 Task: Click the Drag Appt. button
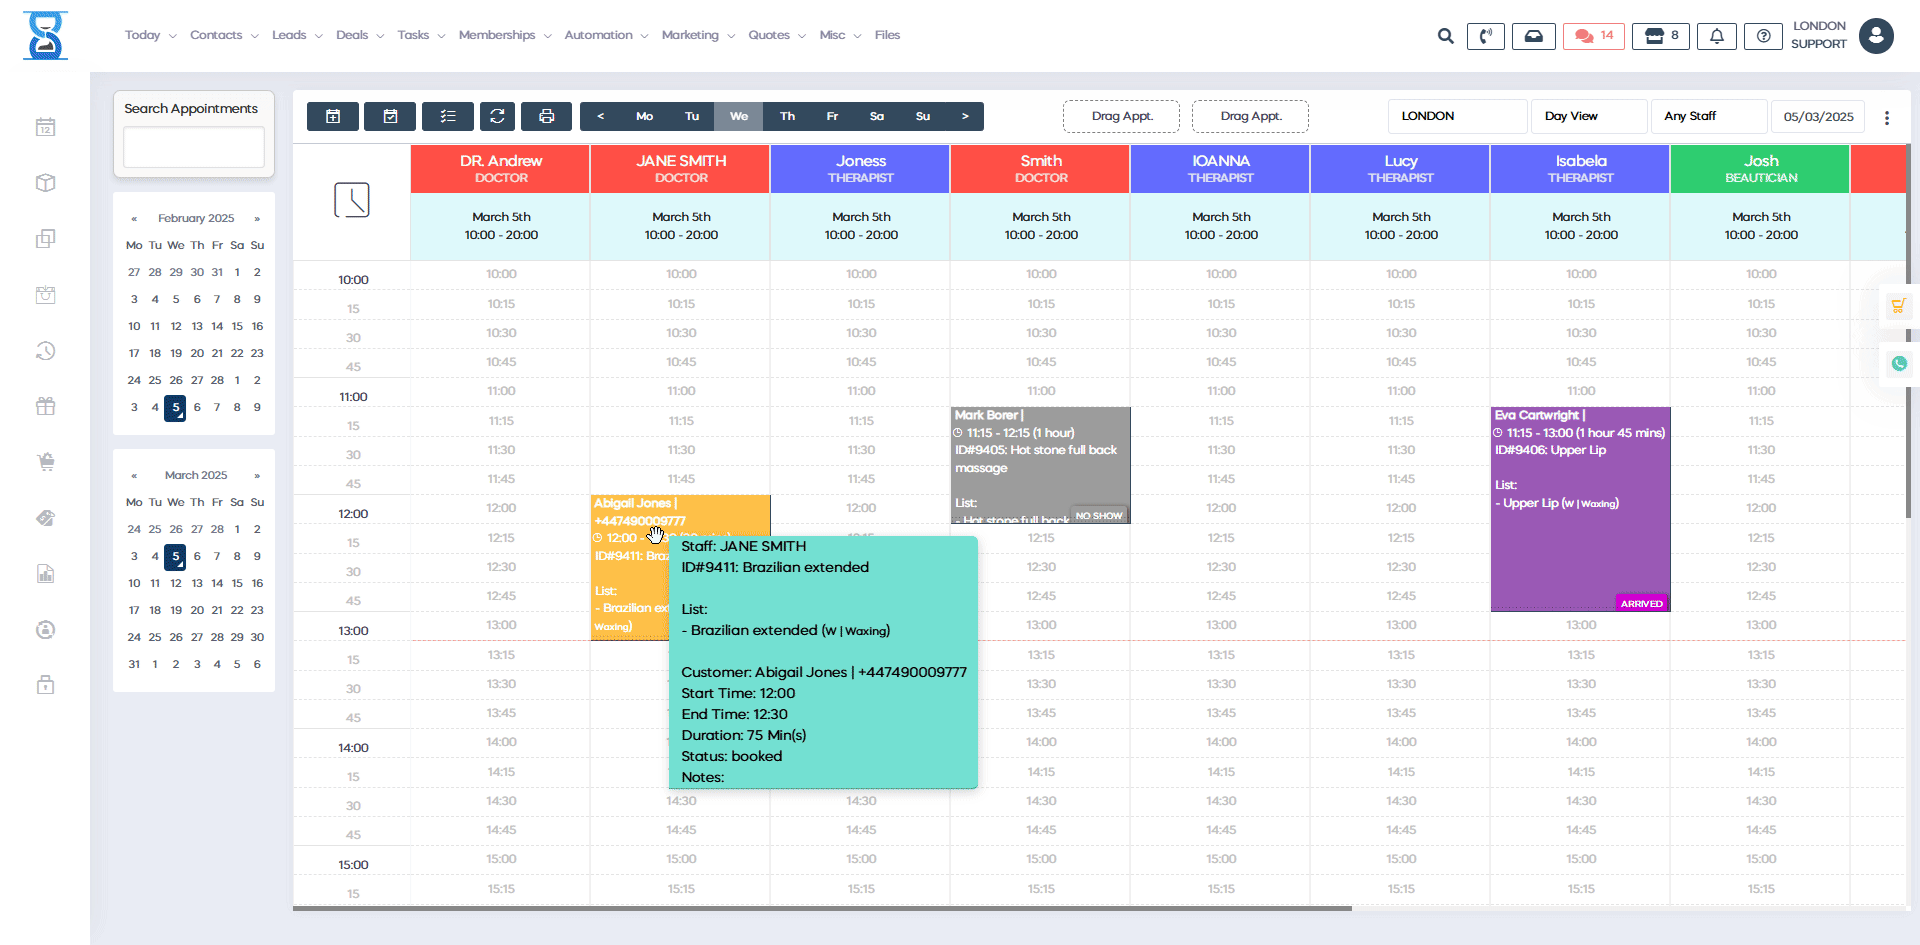[1121, 116]
